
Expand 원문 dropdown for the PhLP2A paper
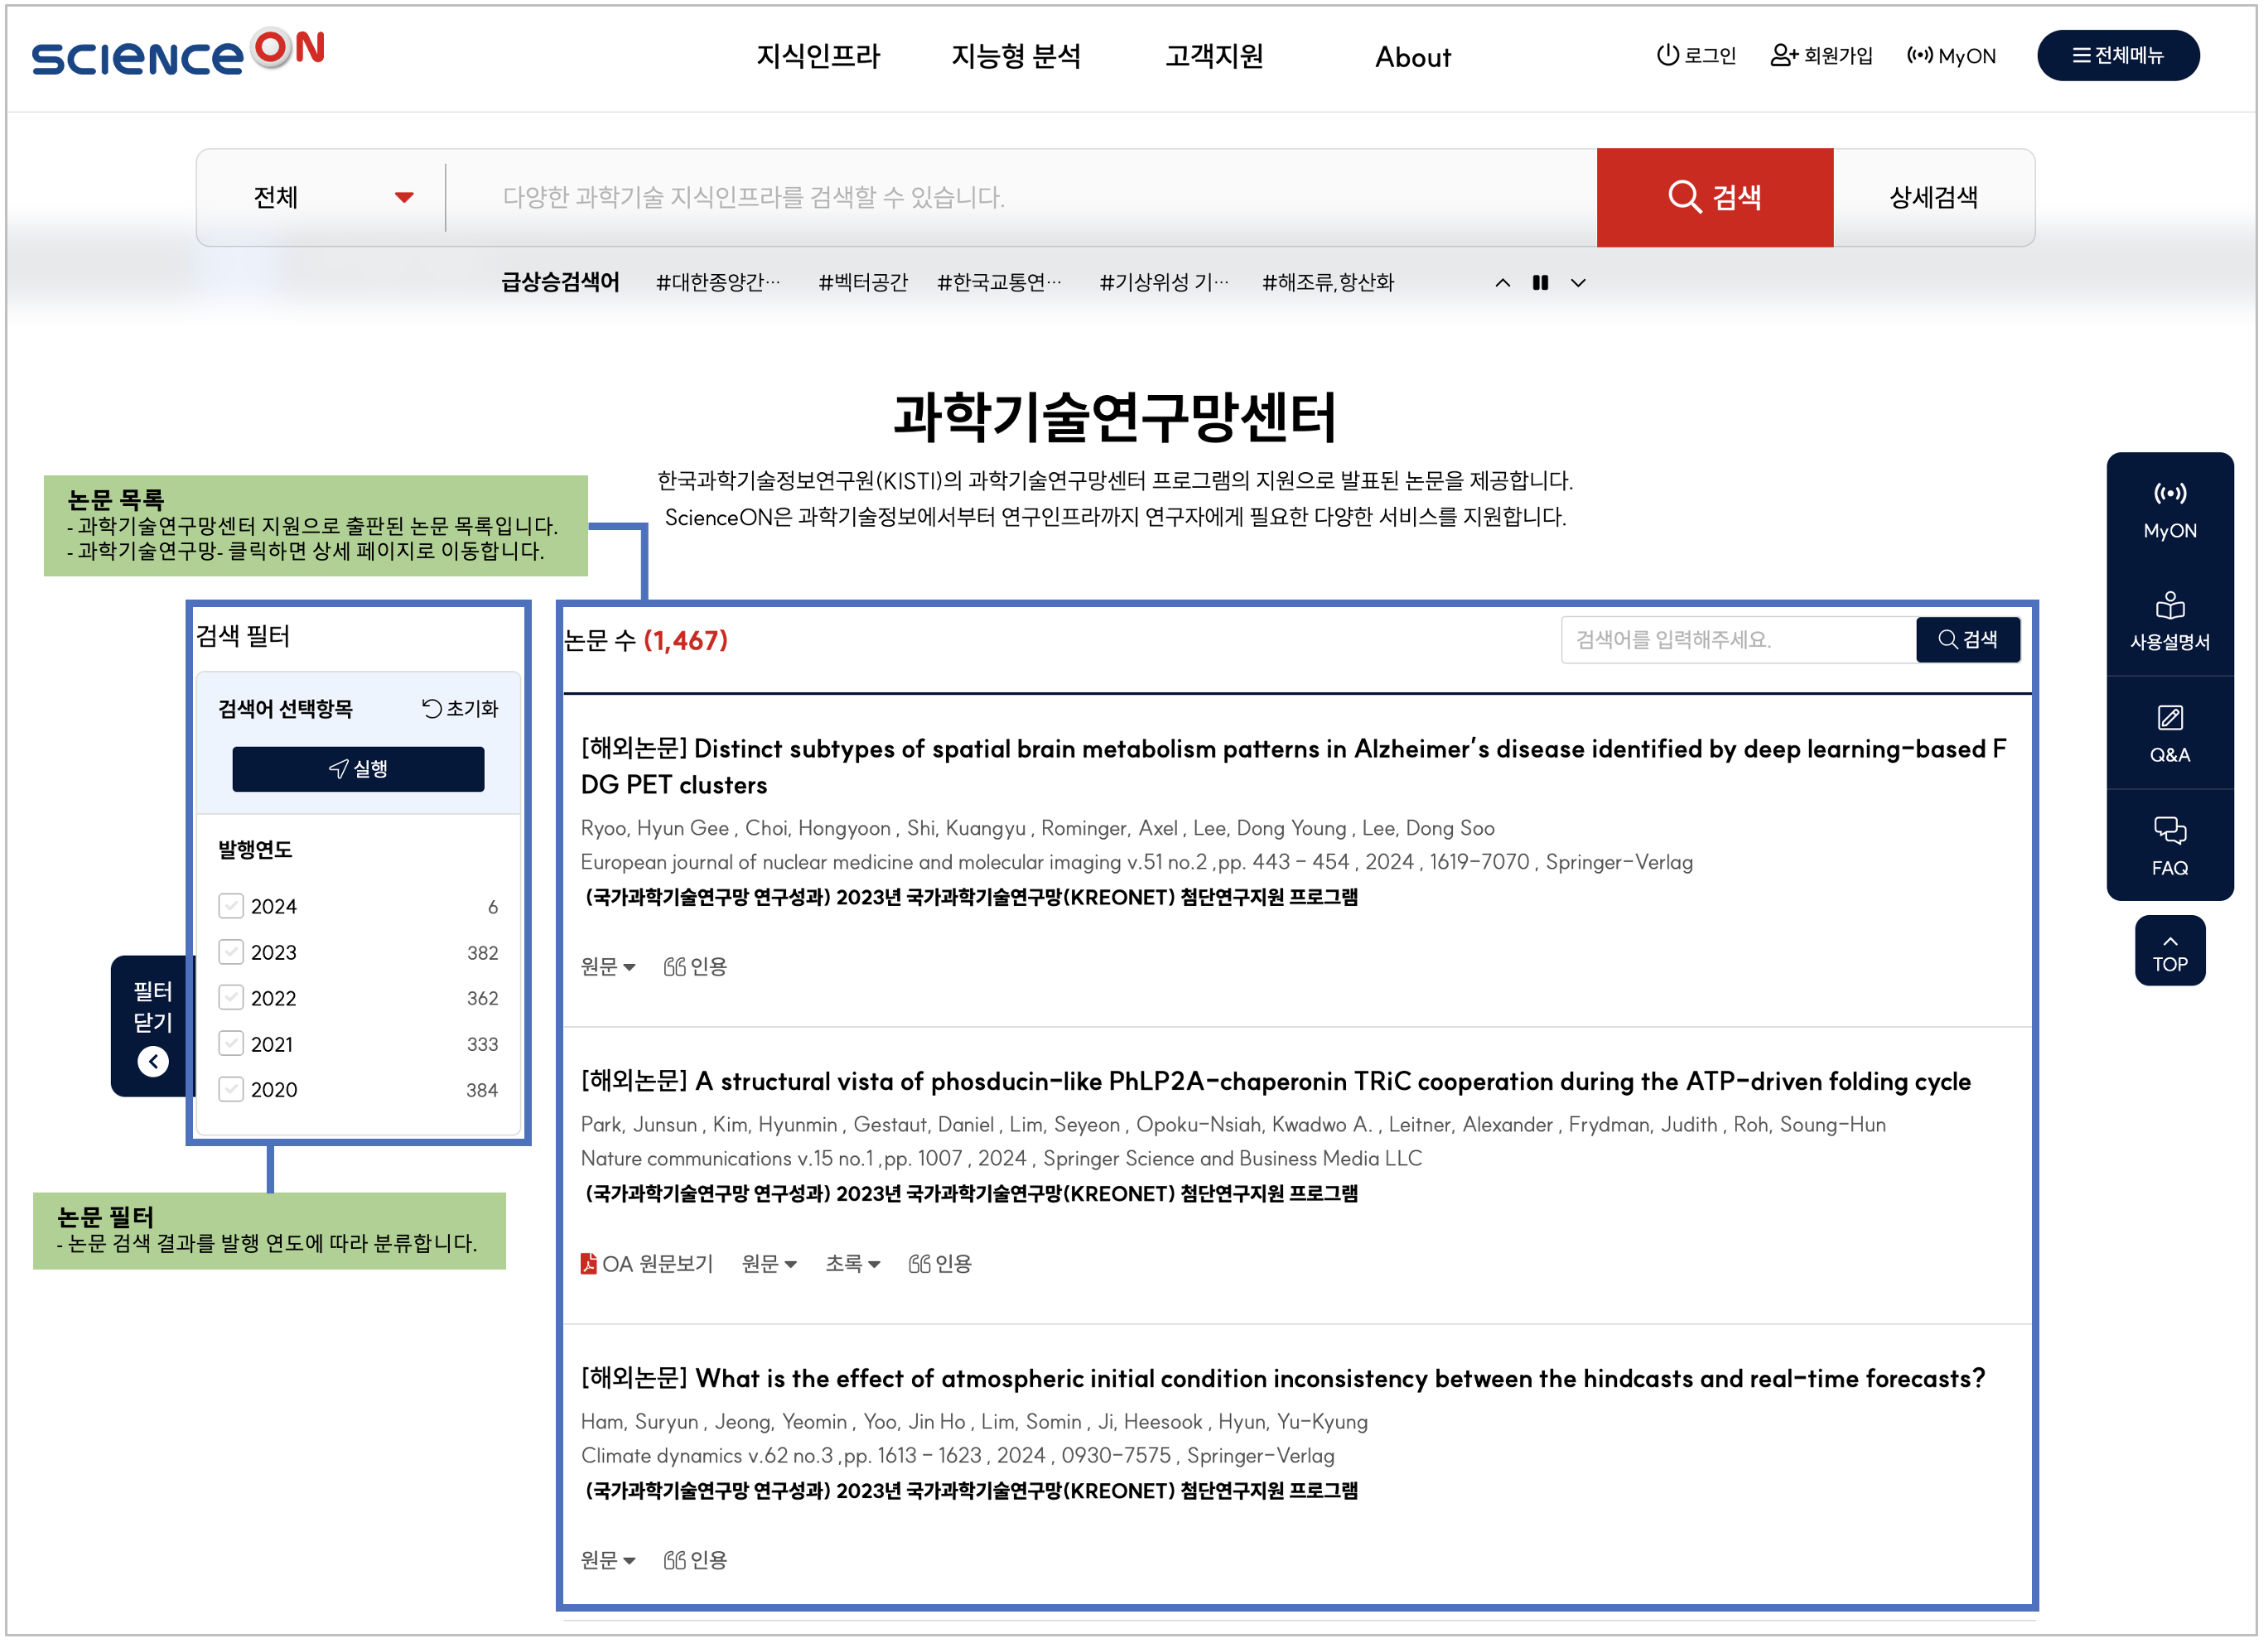(769, 1265)
